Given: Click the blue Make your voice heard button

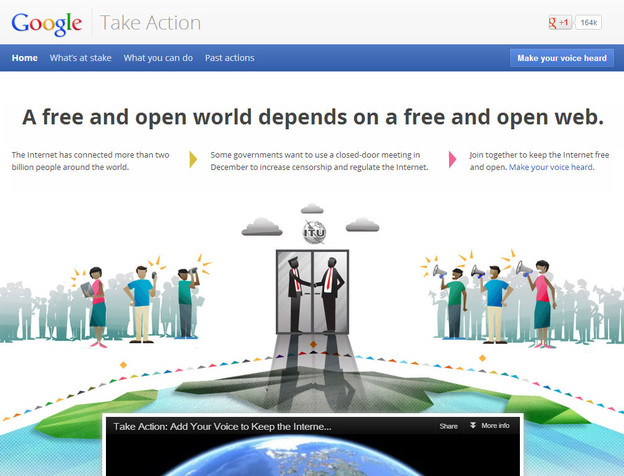Looking at the screenshot, I should pos(562,58).
